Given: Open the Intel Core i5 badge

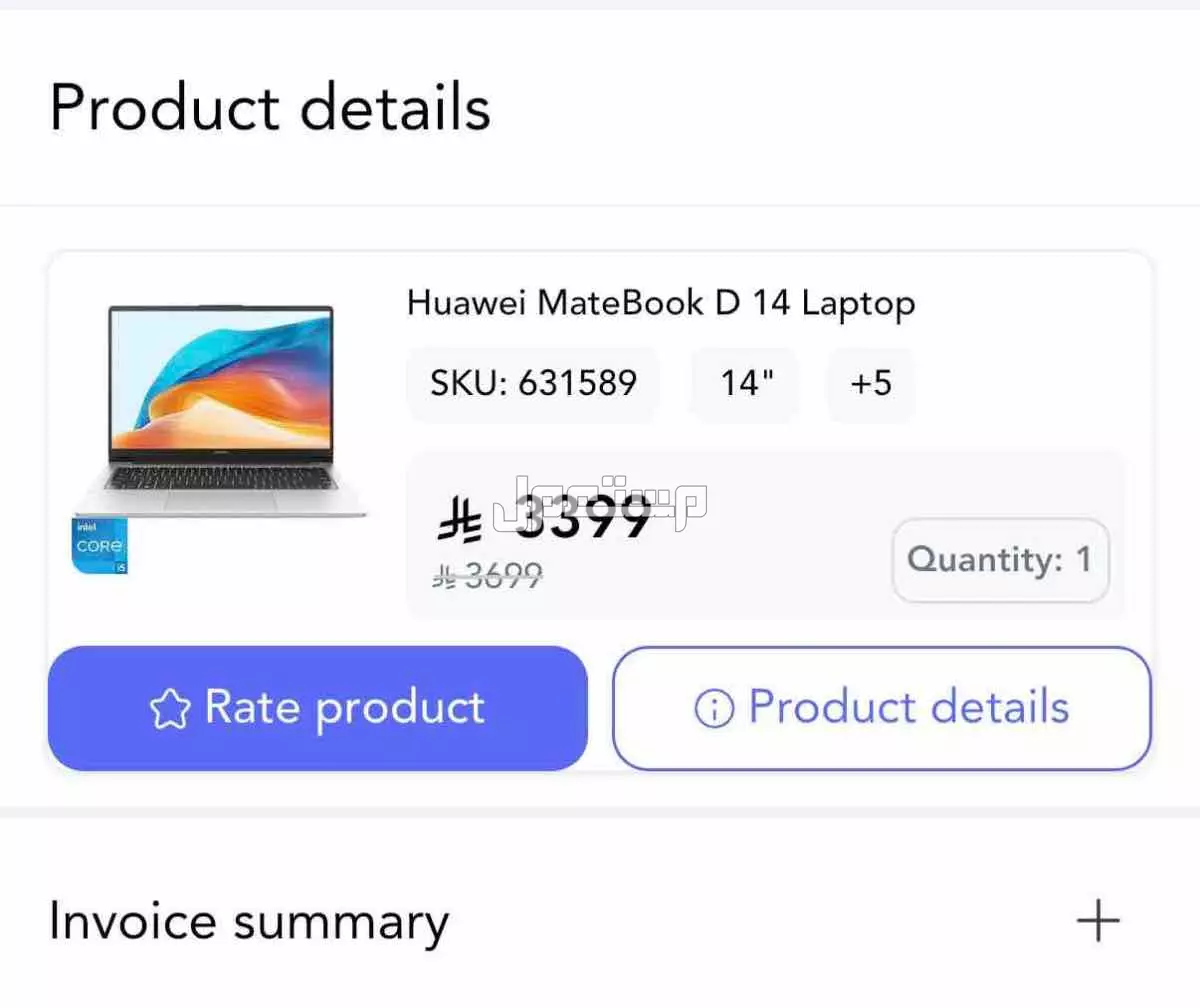Looking at the screenshot, I should 100,546.
